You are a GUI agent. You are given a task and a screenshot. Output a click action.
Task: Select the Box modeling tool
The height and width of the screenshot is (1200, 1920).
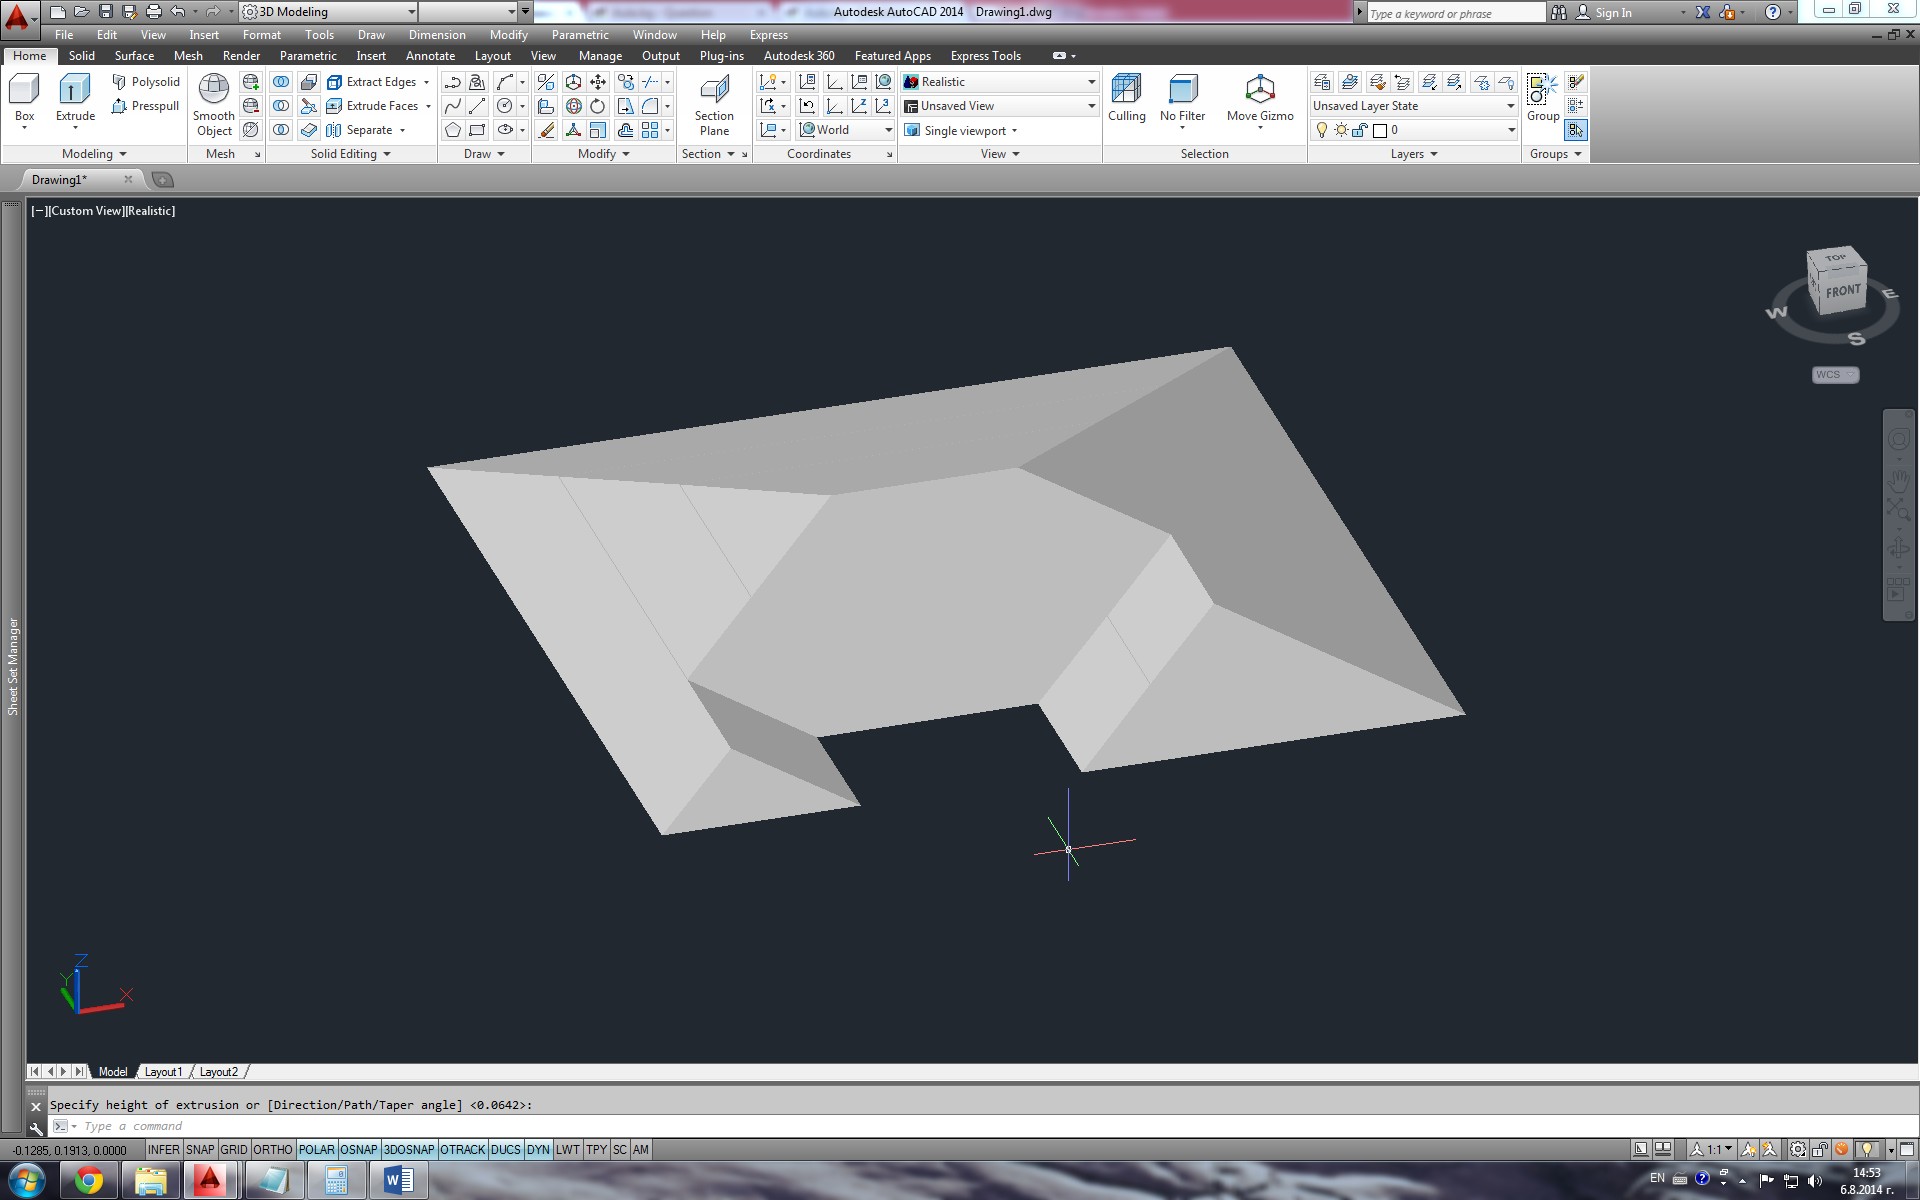click(24, 98)
